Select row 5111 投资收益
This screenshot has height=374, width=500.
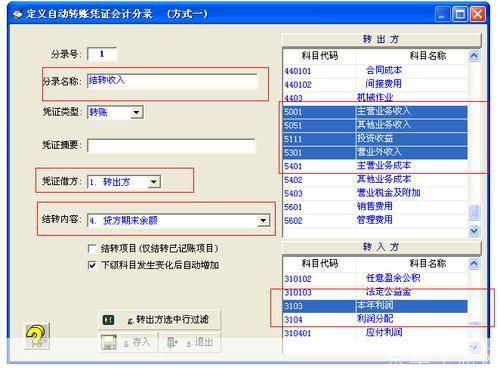point(375,139)
